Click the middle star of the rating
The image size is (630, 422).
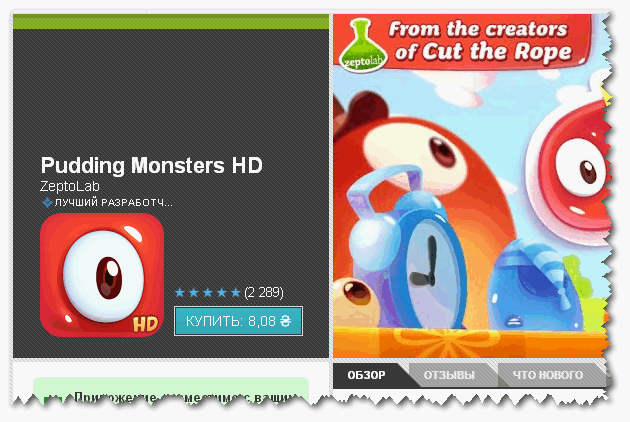(x=208, y=292)
